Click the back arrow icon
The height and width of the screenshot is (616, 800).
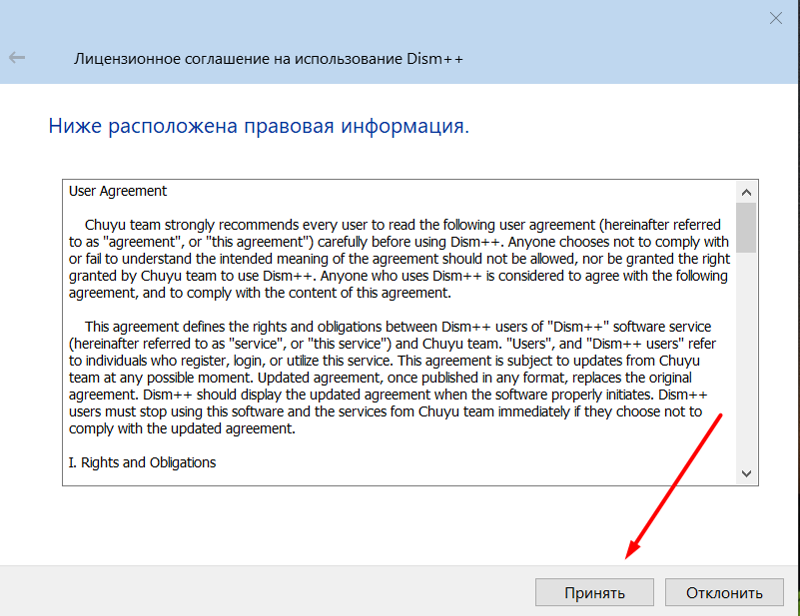tap(17, 58)
